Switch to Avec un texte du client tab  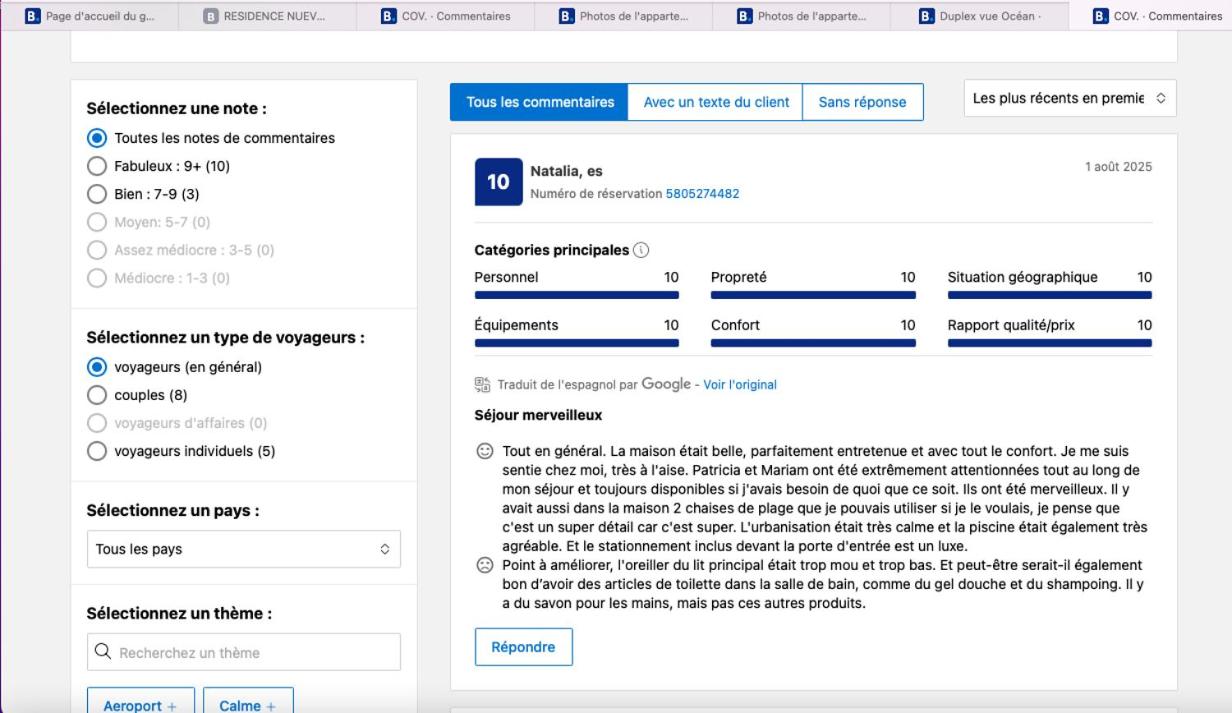point(715,102)
